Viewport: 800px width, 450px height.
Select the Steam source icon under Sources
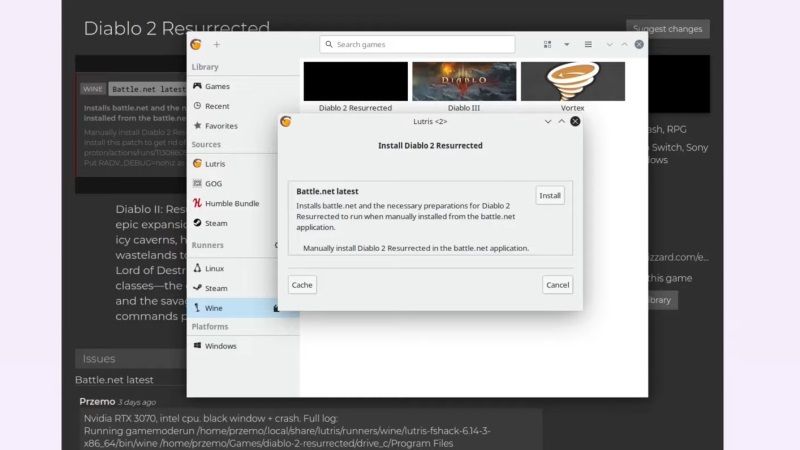point(197,223)
